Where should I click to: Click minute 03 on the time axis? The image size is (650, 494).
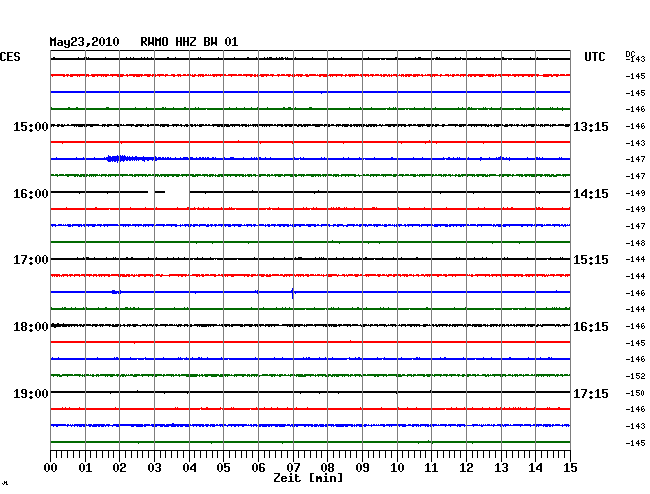coord(154,468)
